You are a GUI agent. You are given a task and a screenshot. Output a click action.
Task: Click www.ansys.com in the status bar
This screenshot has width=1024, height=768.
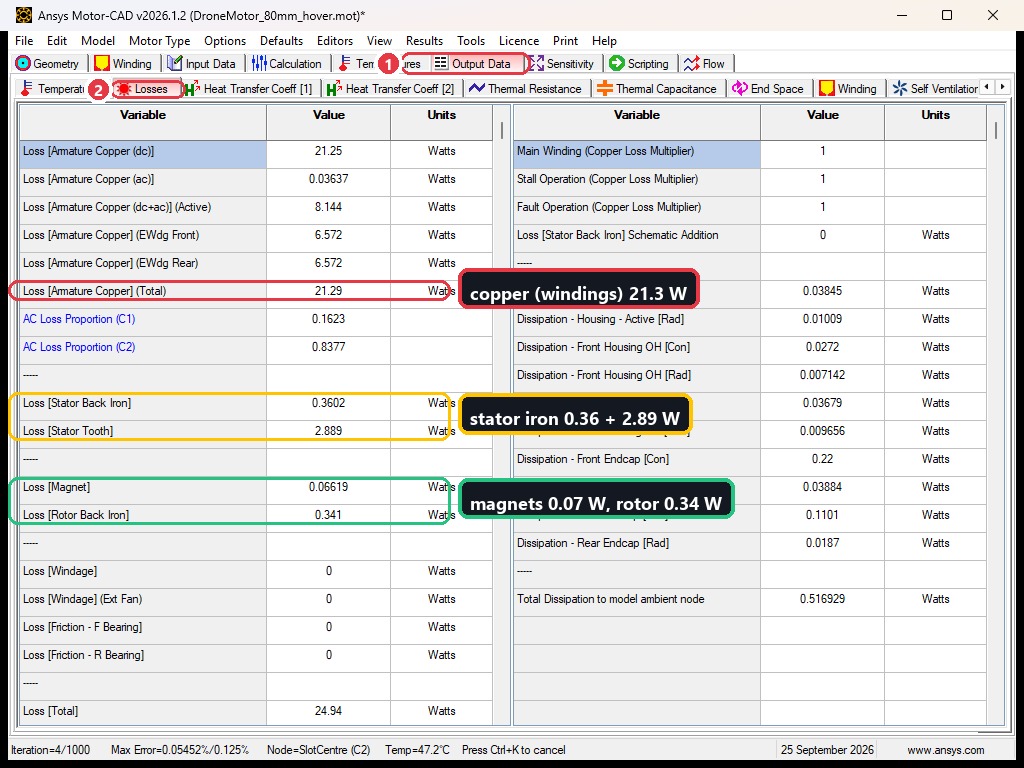click(x=946, y=750)
